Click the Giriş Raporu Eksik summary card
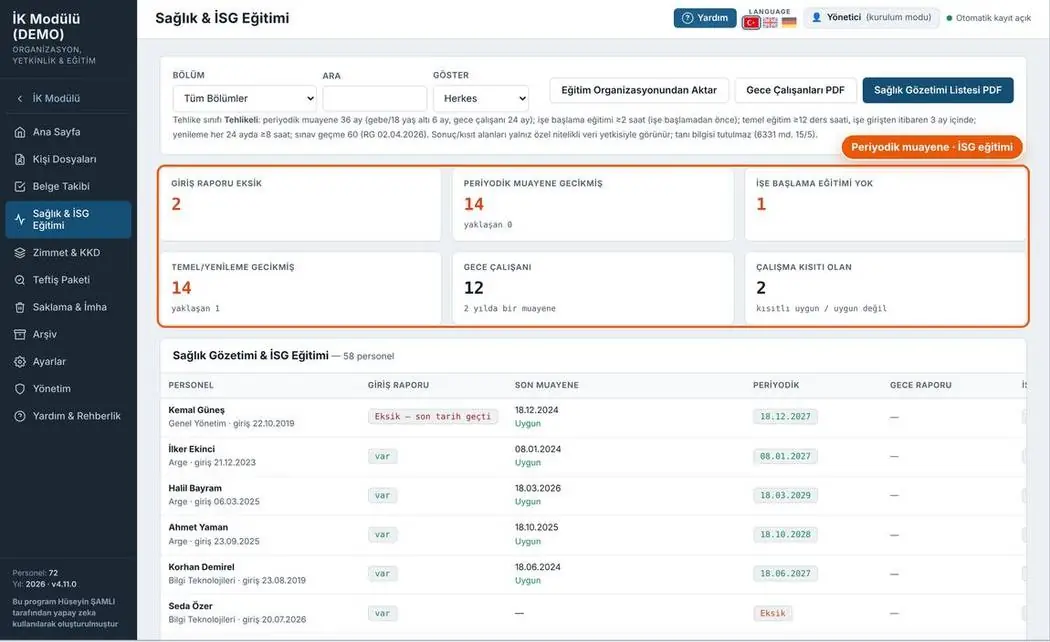This screenshot has width=1050, height=642. 300,204
